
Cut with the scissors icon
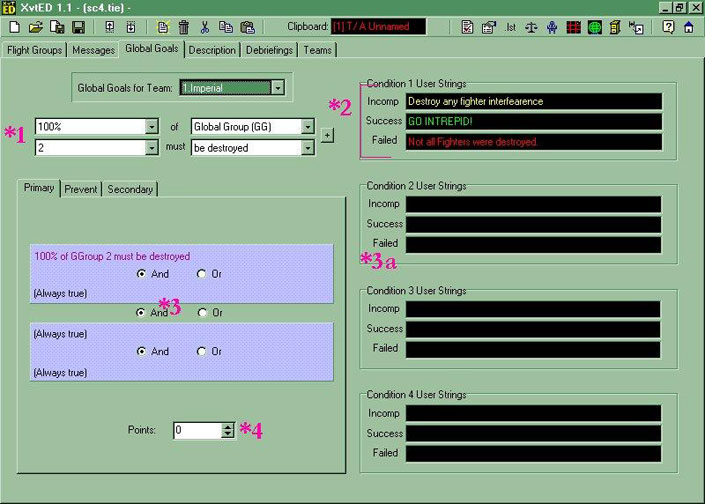click(x=205, y=27)
